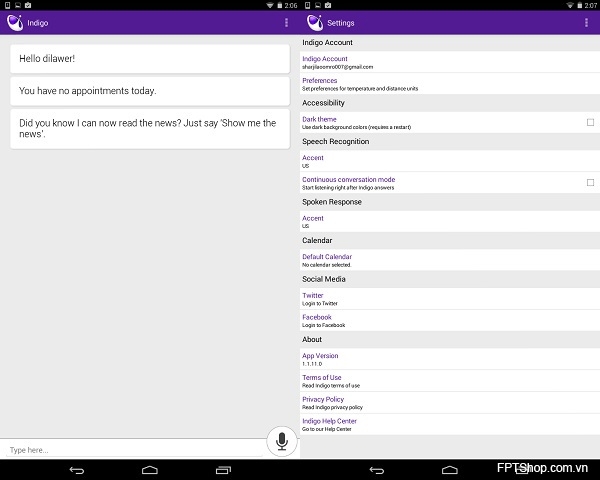Tap the 'Settings' title in header
This screenshot has height=480, width=600.
(x=341, y=23)
